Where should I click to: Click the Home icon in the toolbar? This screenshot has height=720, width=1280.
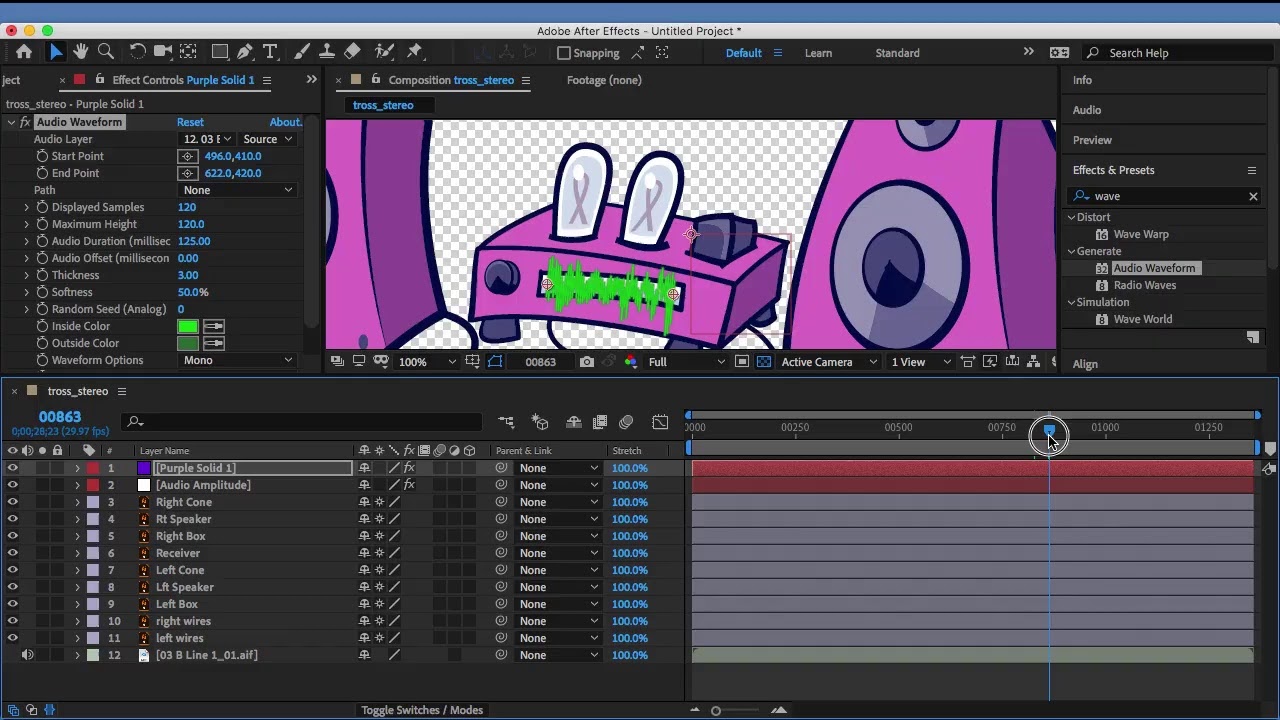24,52
